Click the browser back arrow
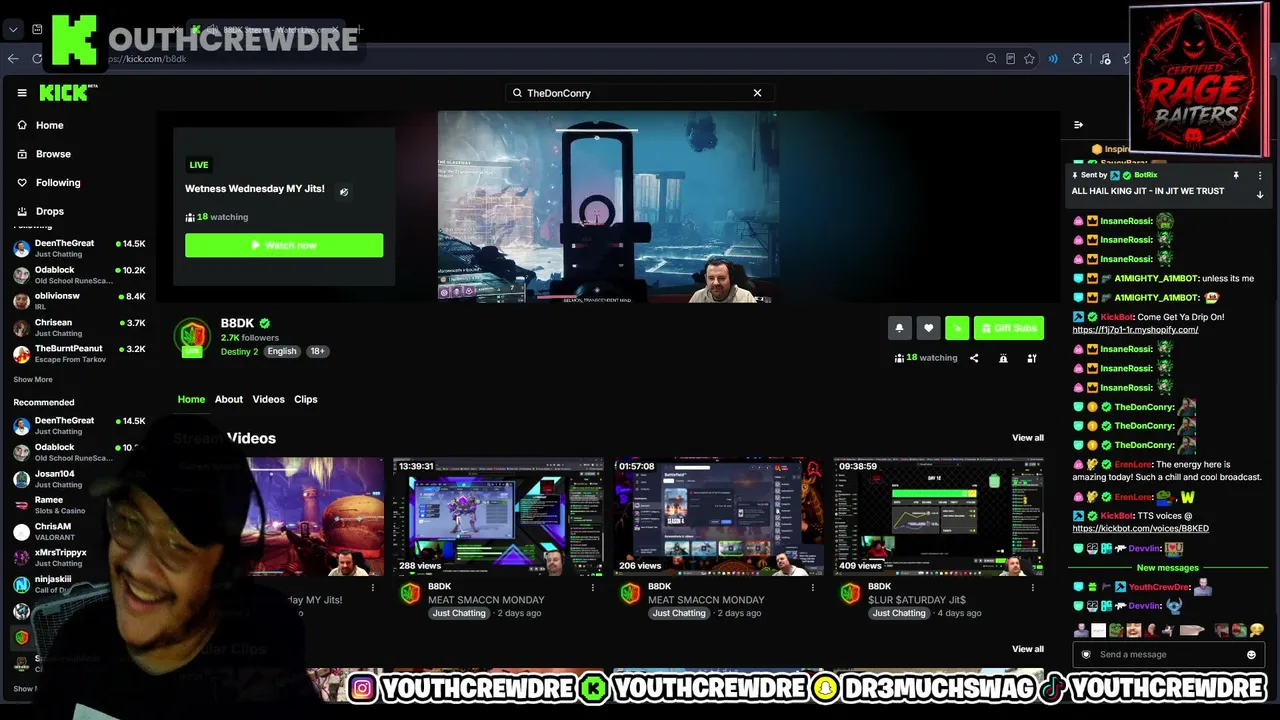This screenshot has width=1280, height=720. pyautogui.click(x=13, y=59)
